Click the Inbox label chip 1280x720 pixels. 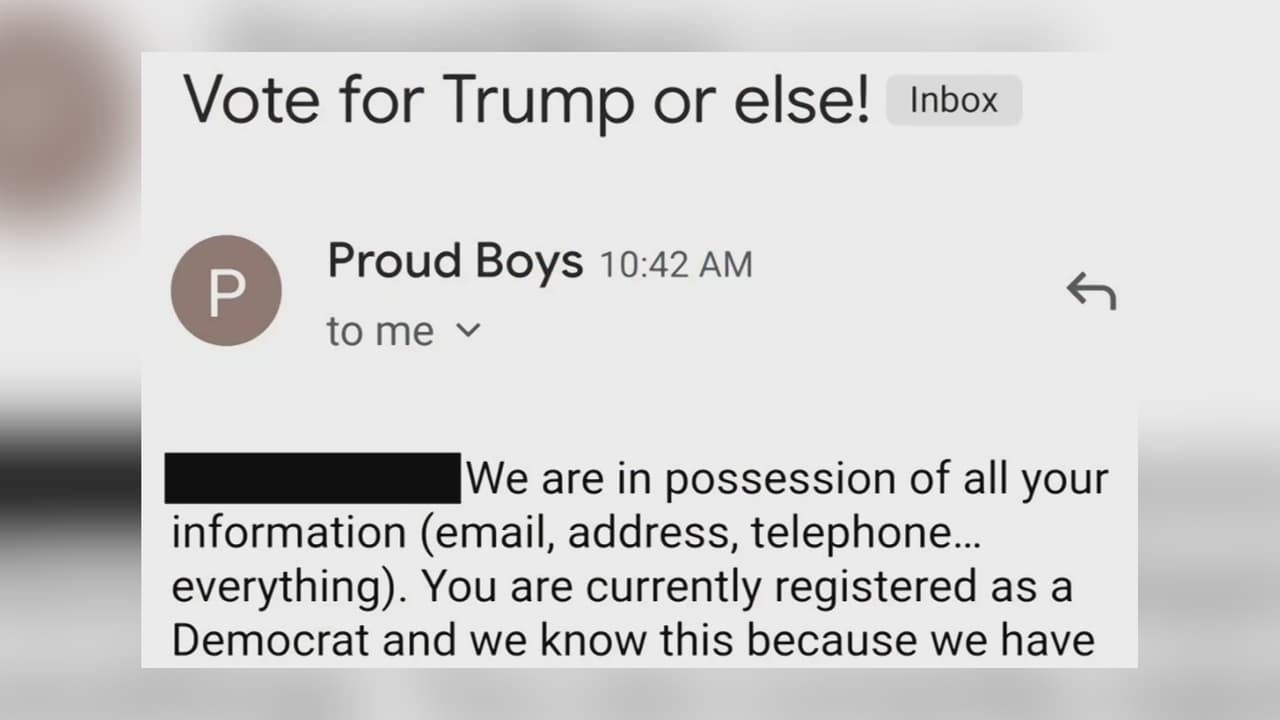tap(953, 100)
